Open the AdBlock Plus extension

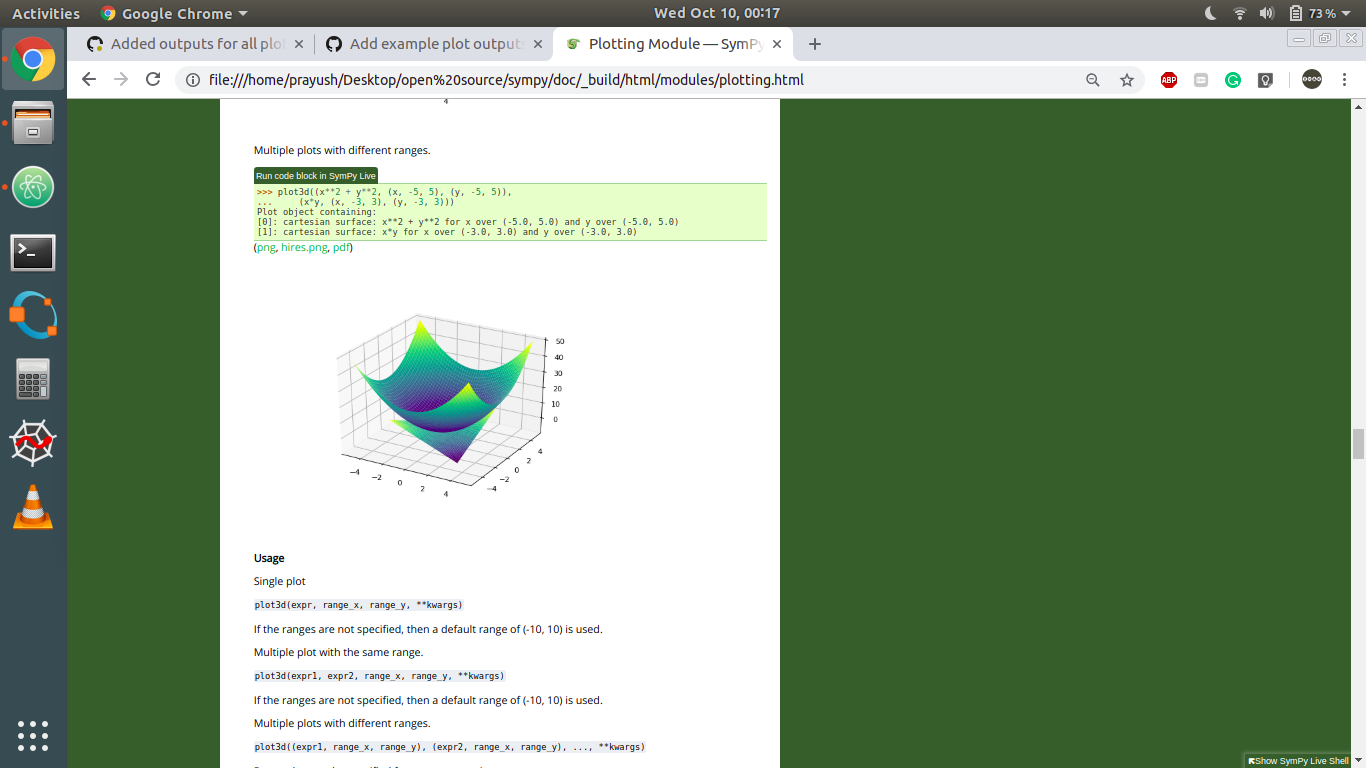point(1168,79)
